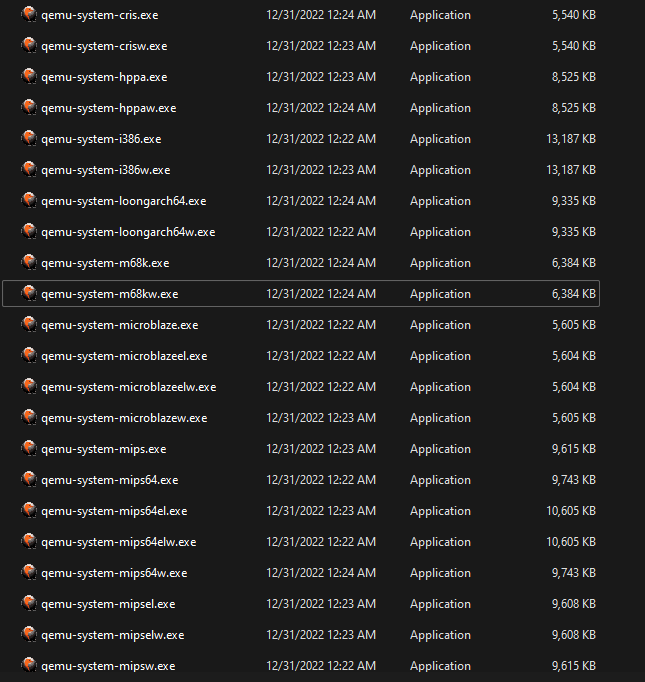
Task: Click the icon of qemu-system-mips64w.exe
Action: tap(29, 572)
